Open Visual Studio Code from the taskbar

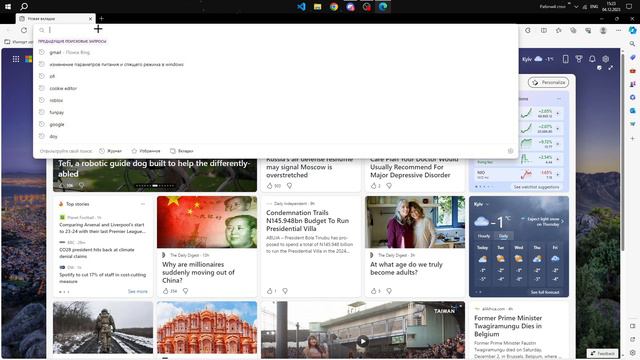coord(301,7)
